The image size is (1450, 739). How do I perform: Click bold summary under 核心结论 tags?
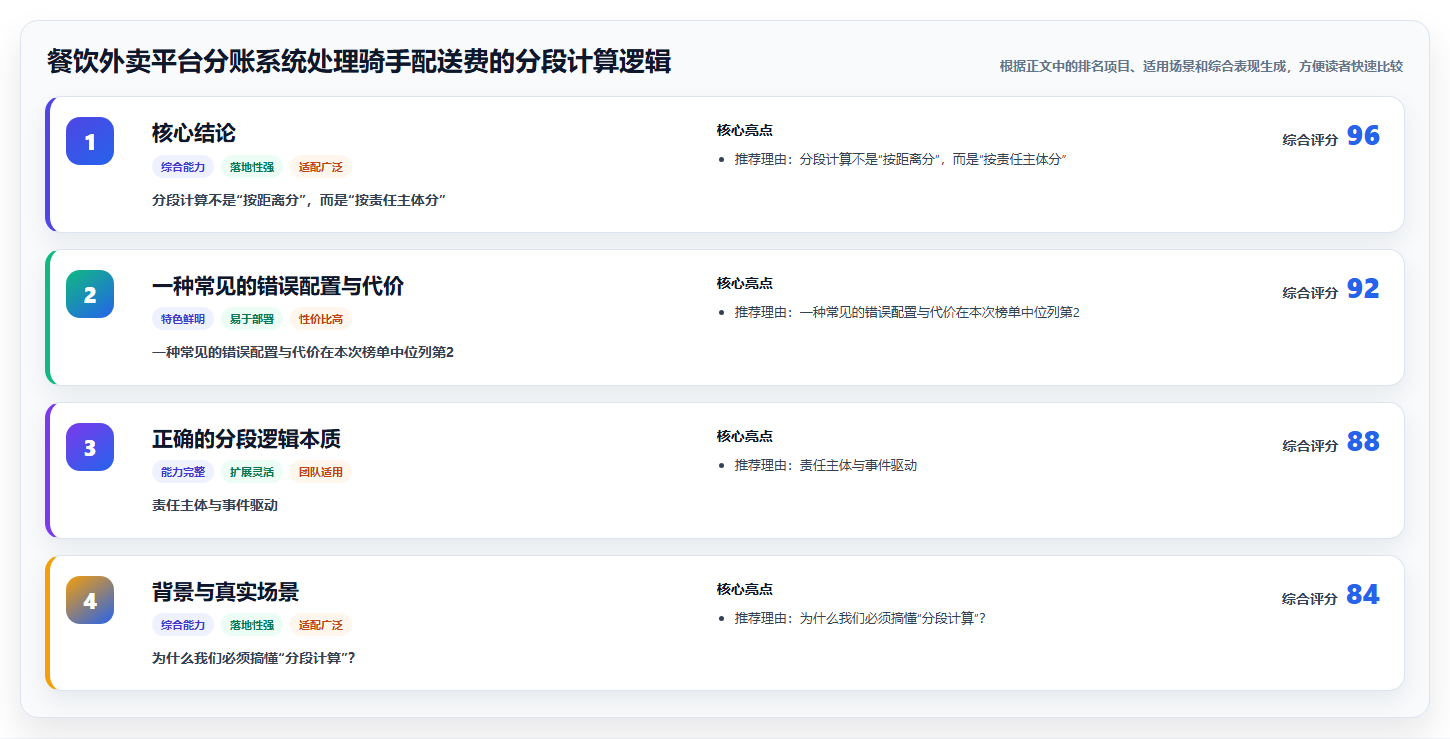pos(299,200)
